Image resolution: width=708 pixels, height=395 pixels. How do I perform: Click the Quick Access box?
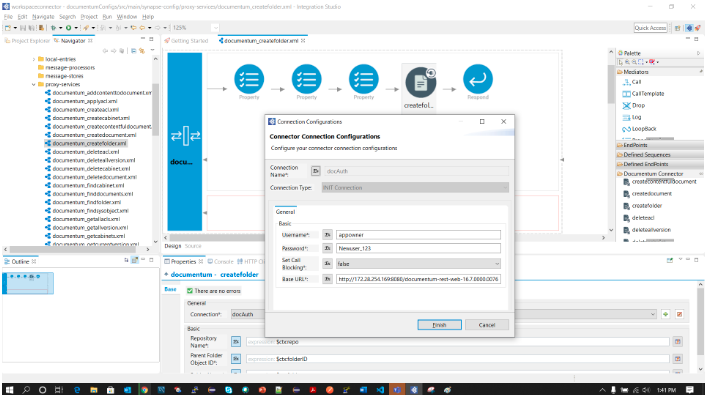[650, 28]
